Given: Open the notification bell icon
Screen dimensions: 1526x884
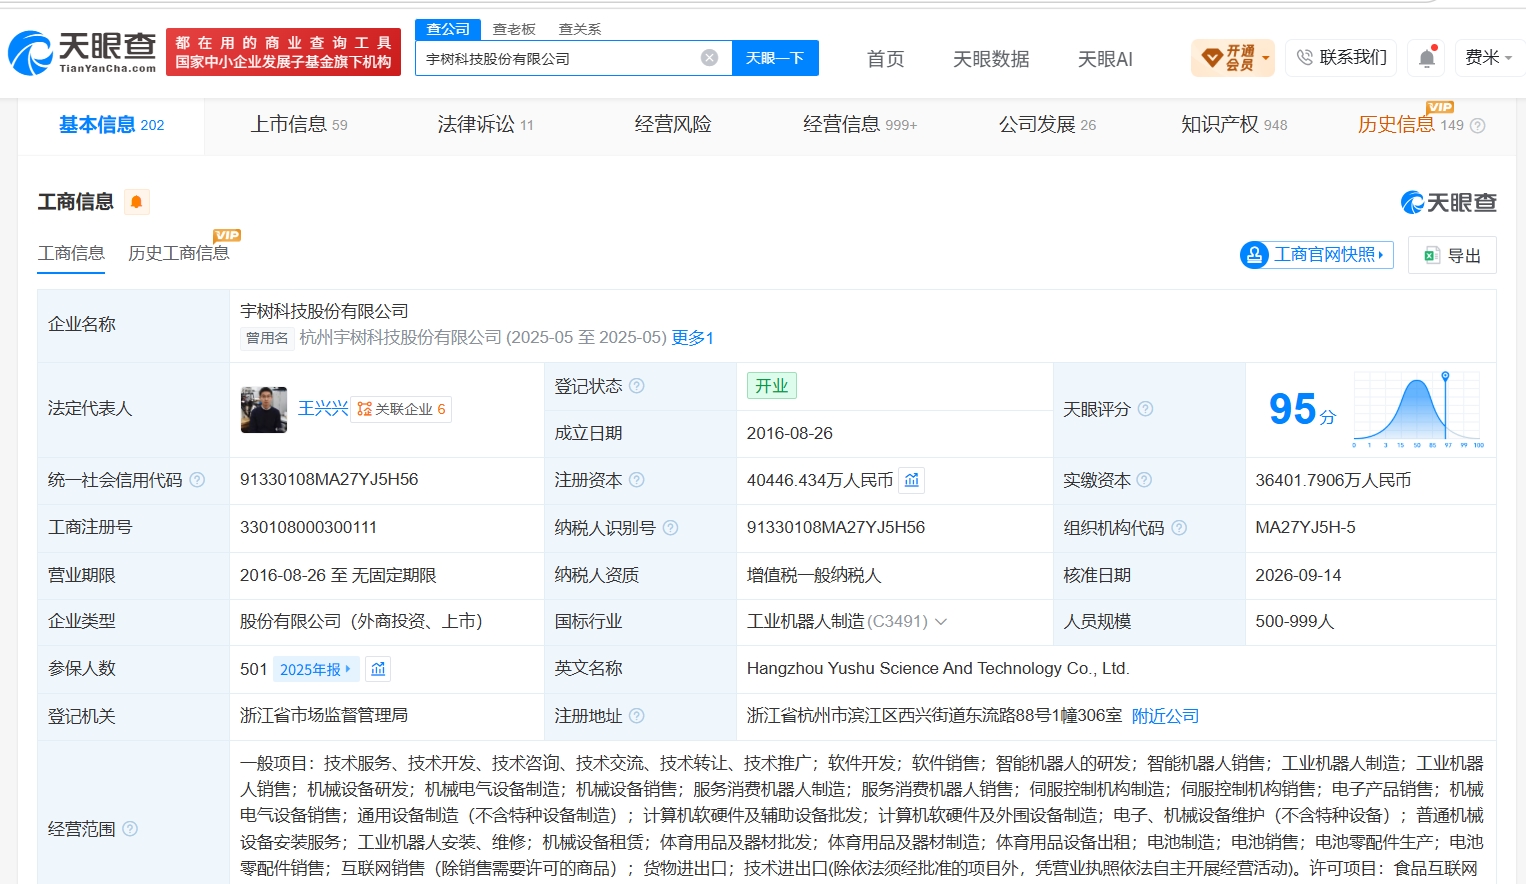Looking at the screenshot, I should [x=1427, y=58].
